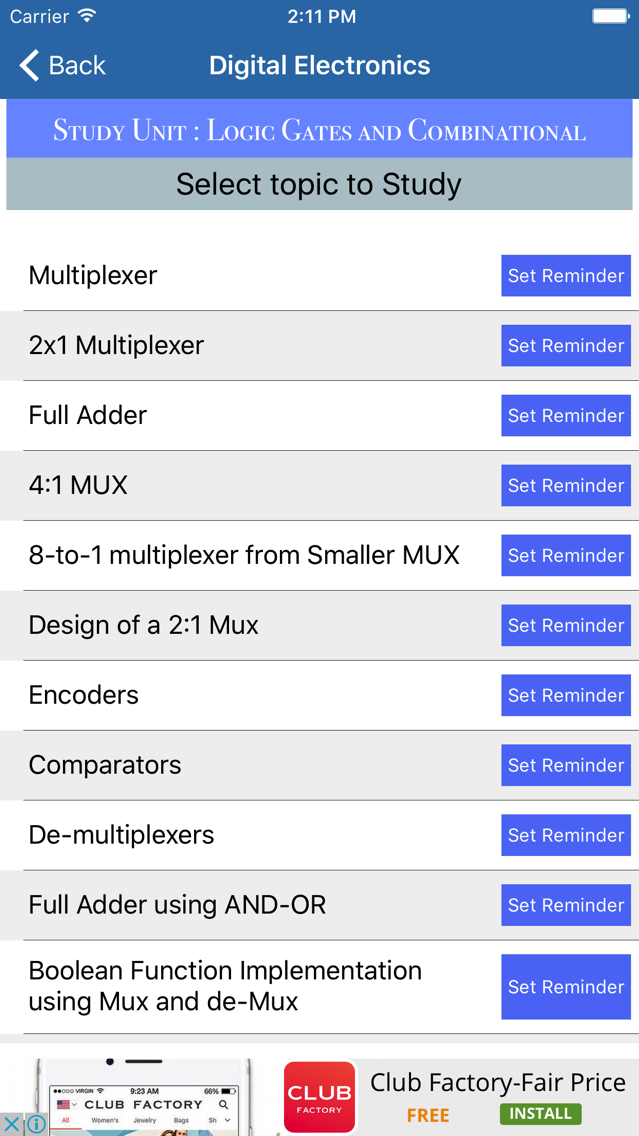Tap the Club Factory phone screenshot thumbnail
The image size is (639, 1136).
tap(144, 1097)
